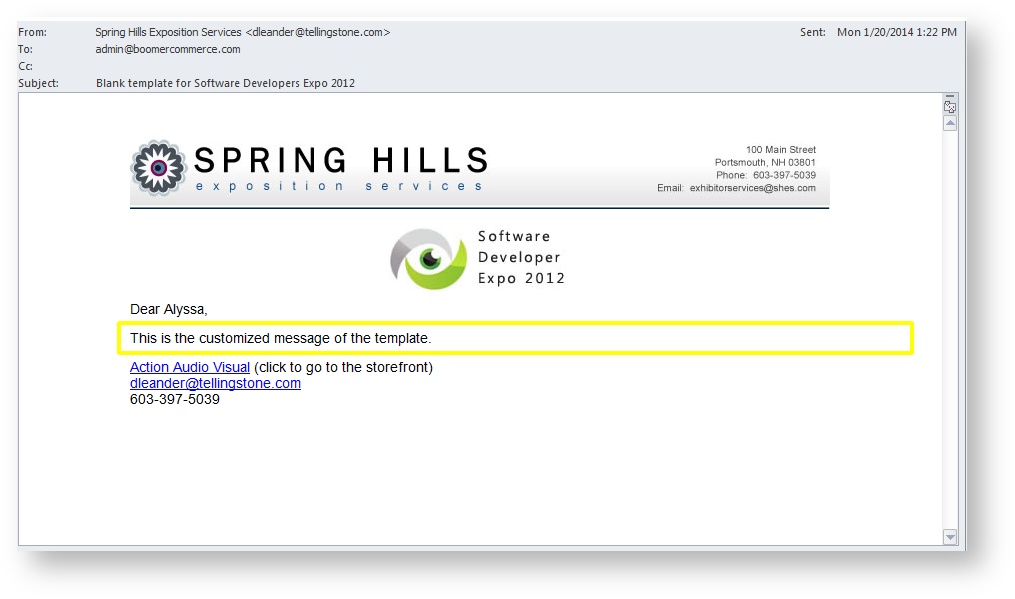The image size is (1015, 599).
Task: Open the Action Audio Visual storefront link
Action: (x=189, y=367)
